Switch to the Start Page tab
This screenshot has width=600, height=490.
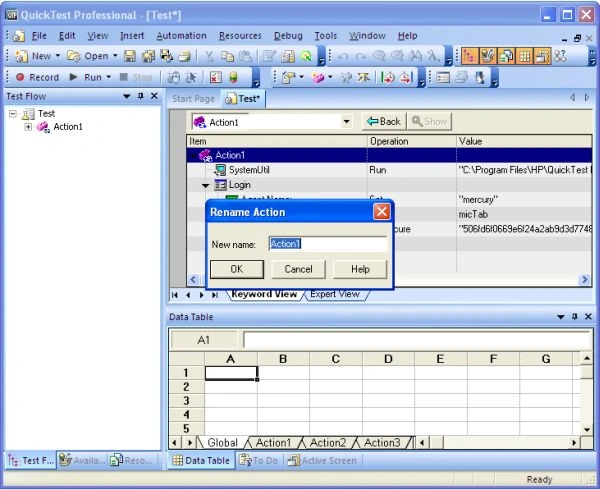[x=193, y=99]
